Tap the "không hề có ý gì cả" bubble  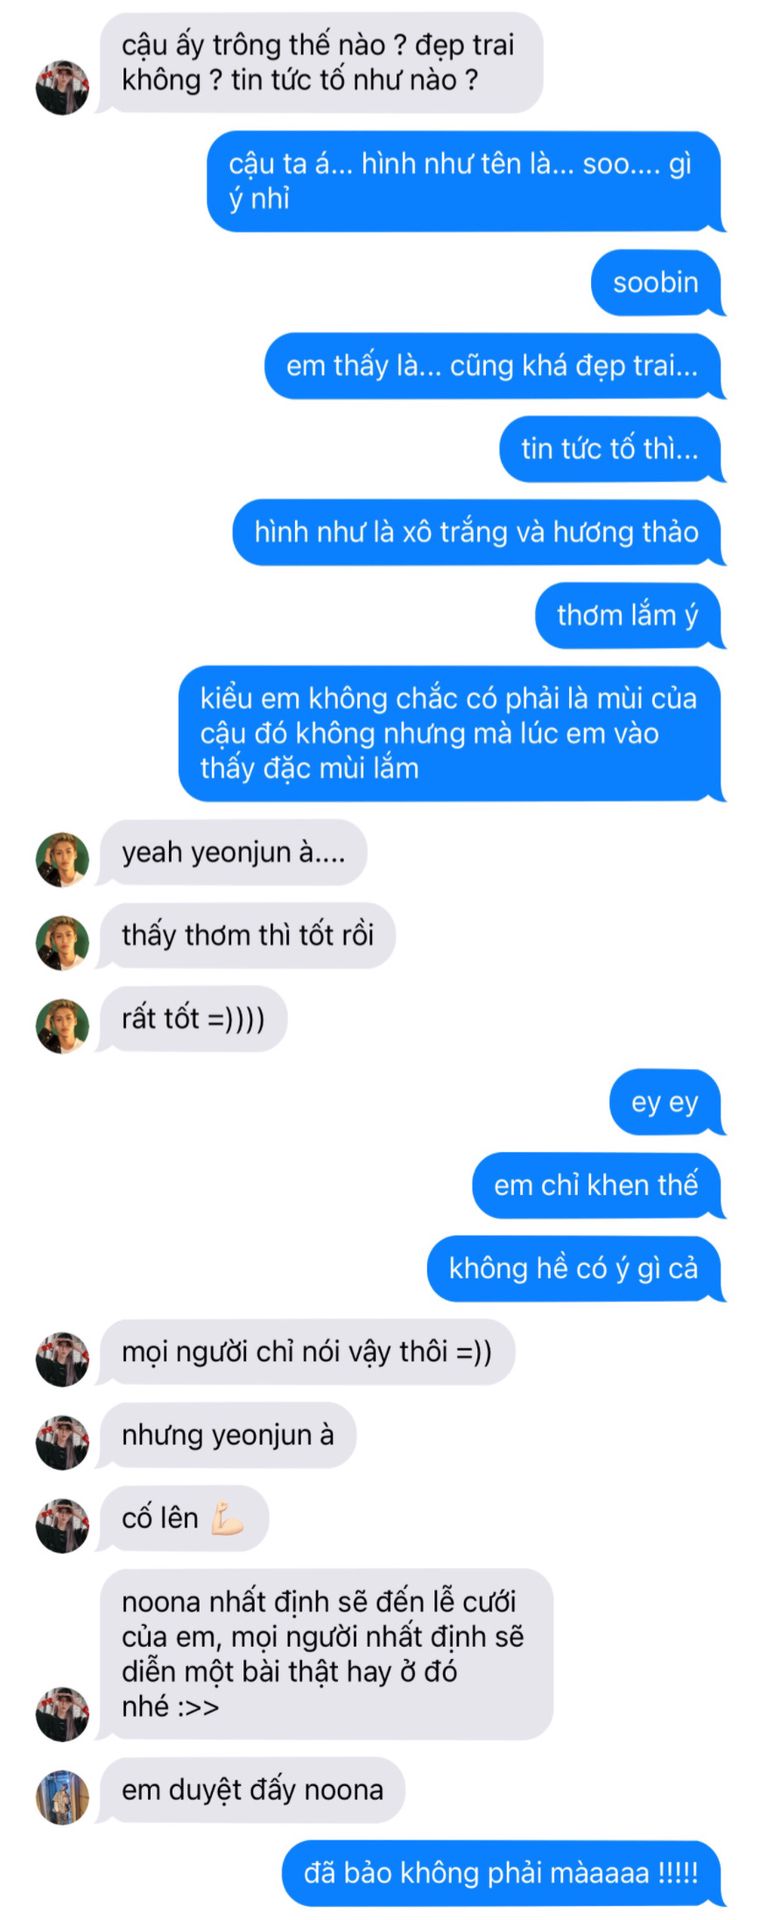(x=575, y=1268)
